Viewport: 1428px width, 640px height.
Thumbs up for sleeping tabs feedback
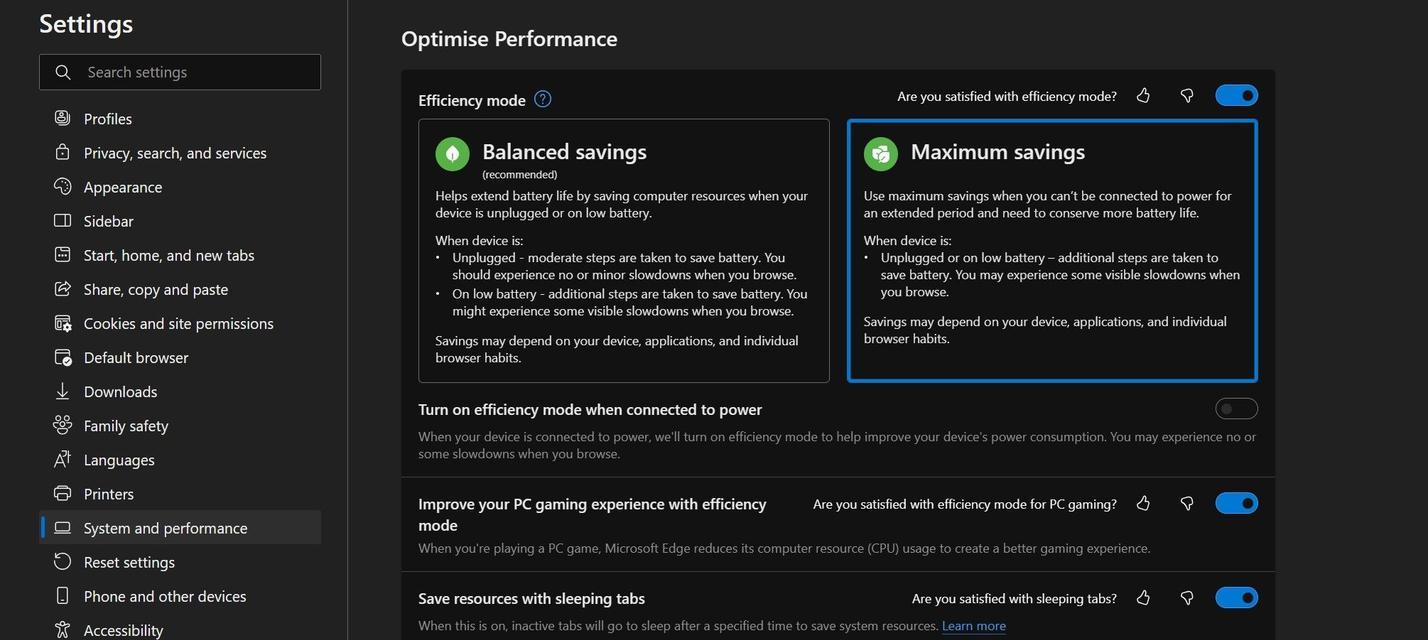coord(1143,598)
